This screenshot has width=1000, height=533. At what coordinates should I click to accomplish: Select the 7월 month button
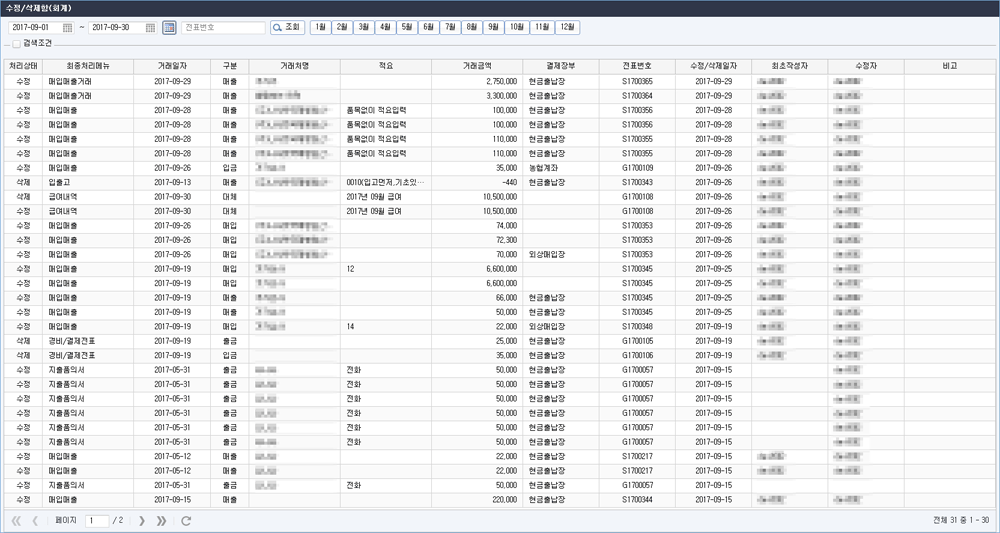coord(450,27)
